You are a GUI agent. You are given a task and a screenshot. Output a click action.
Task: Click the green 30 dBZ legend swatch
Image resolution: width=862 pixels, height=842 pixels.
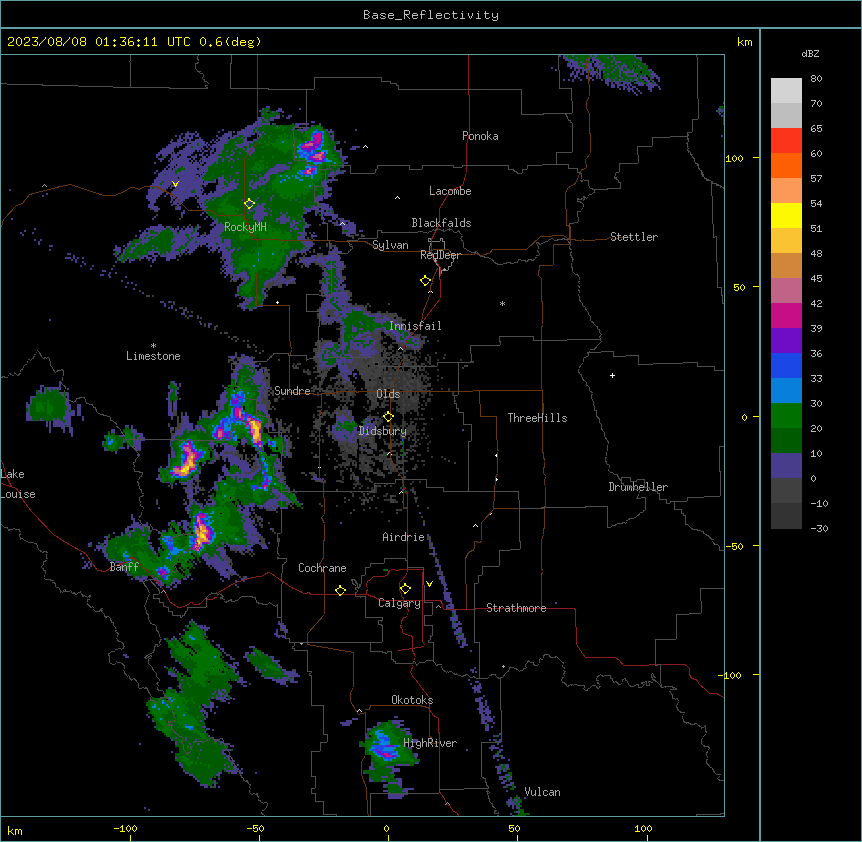[786, 416]
